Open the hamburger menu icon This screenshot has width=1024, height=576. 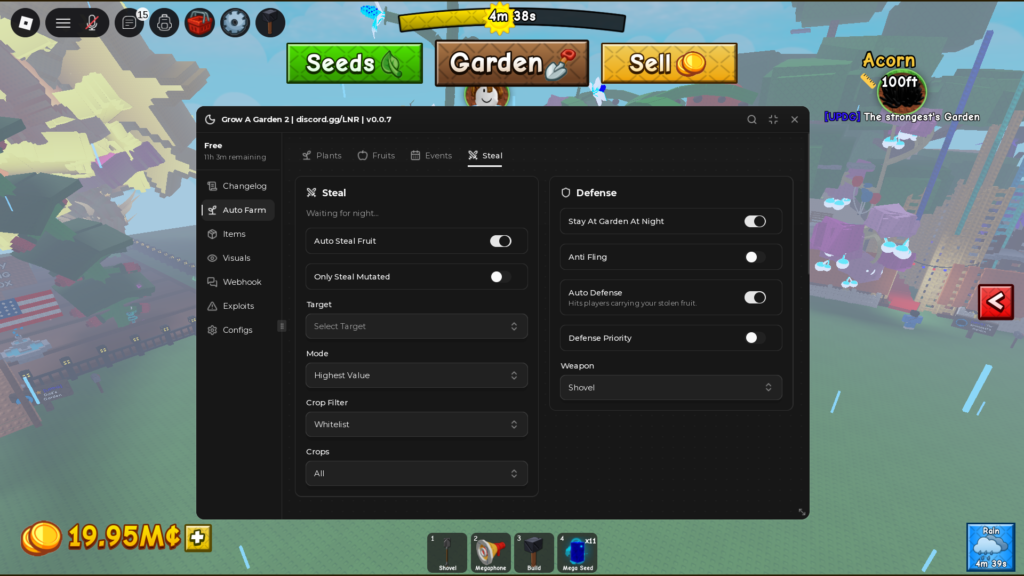[x=63, y=23]
